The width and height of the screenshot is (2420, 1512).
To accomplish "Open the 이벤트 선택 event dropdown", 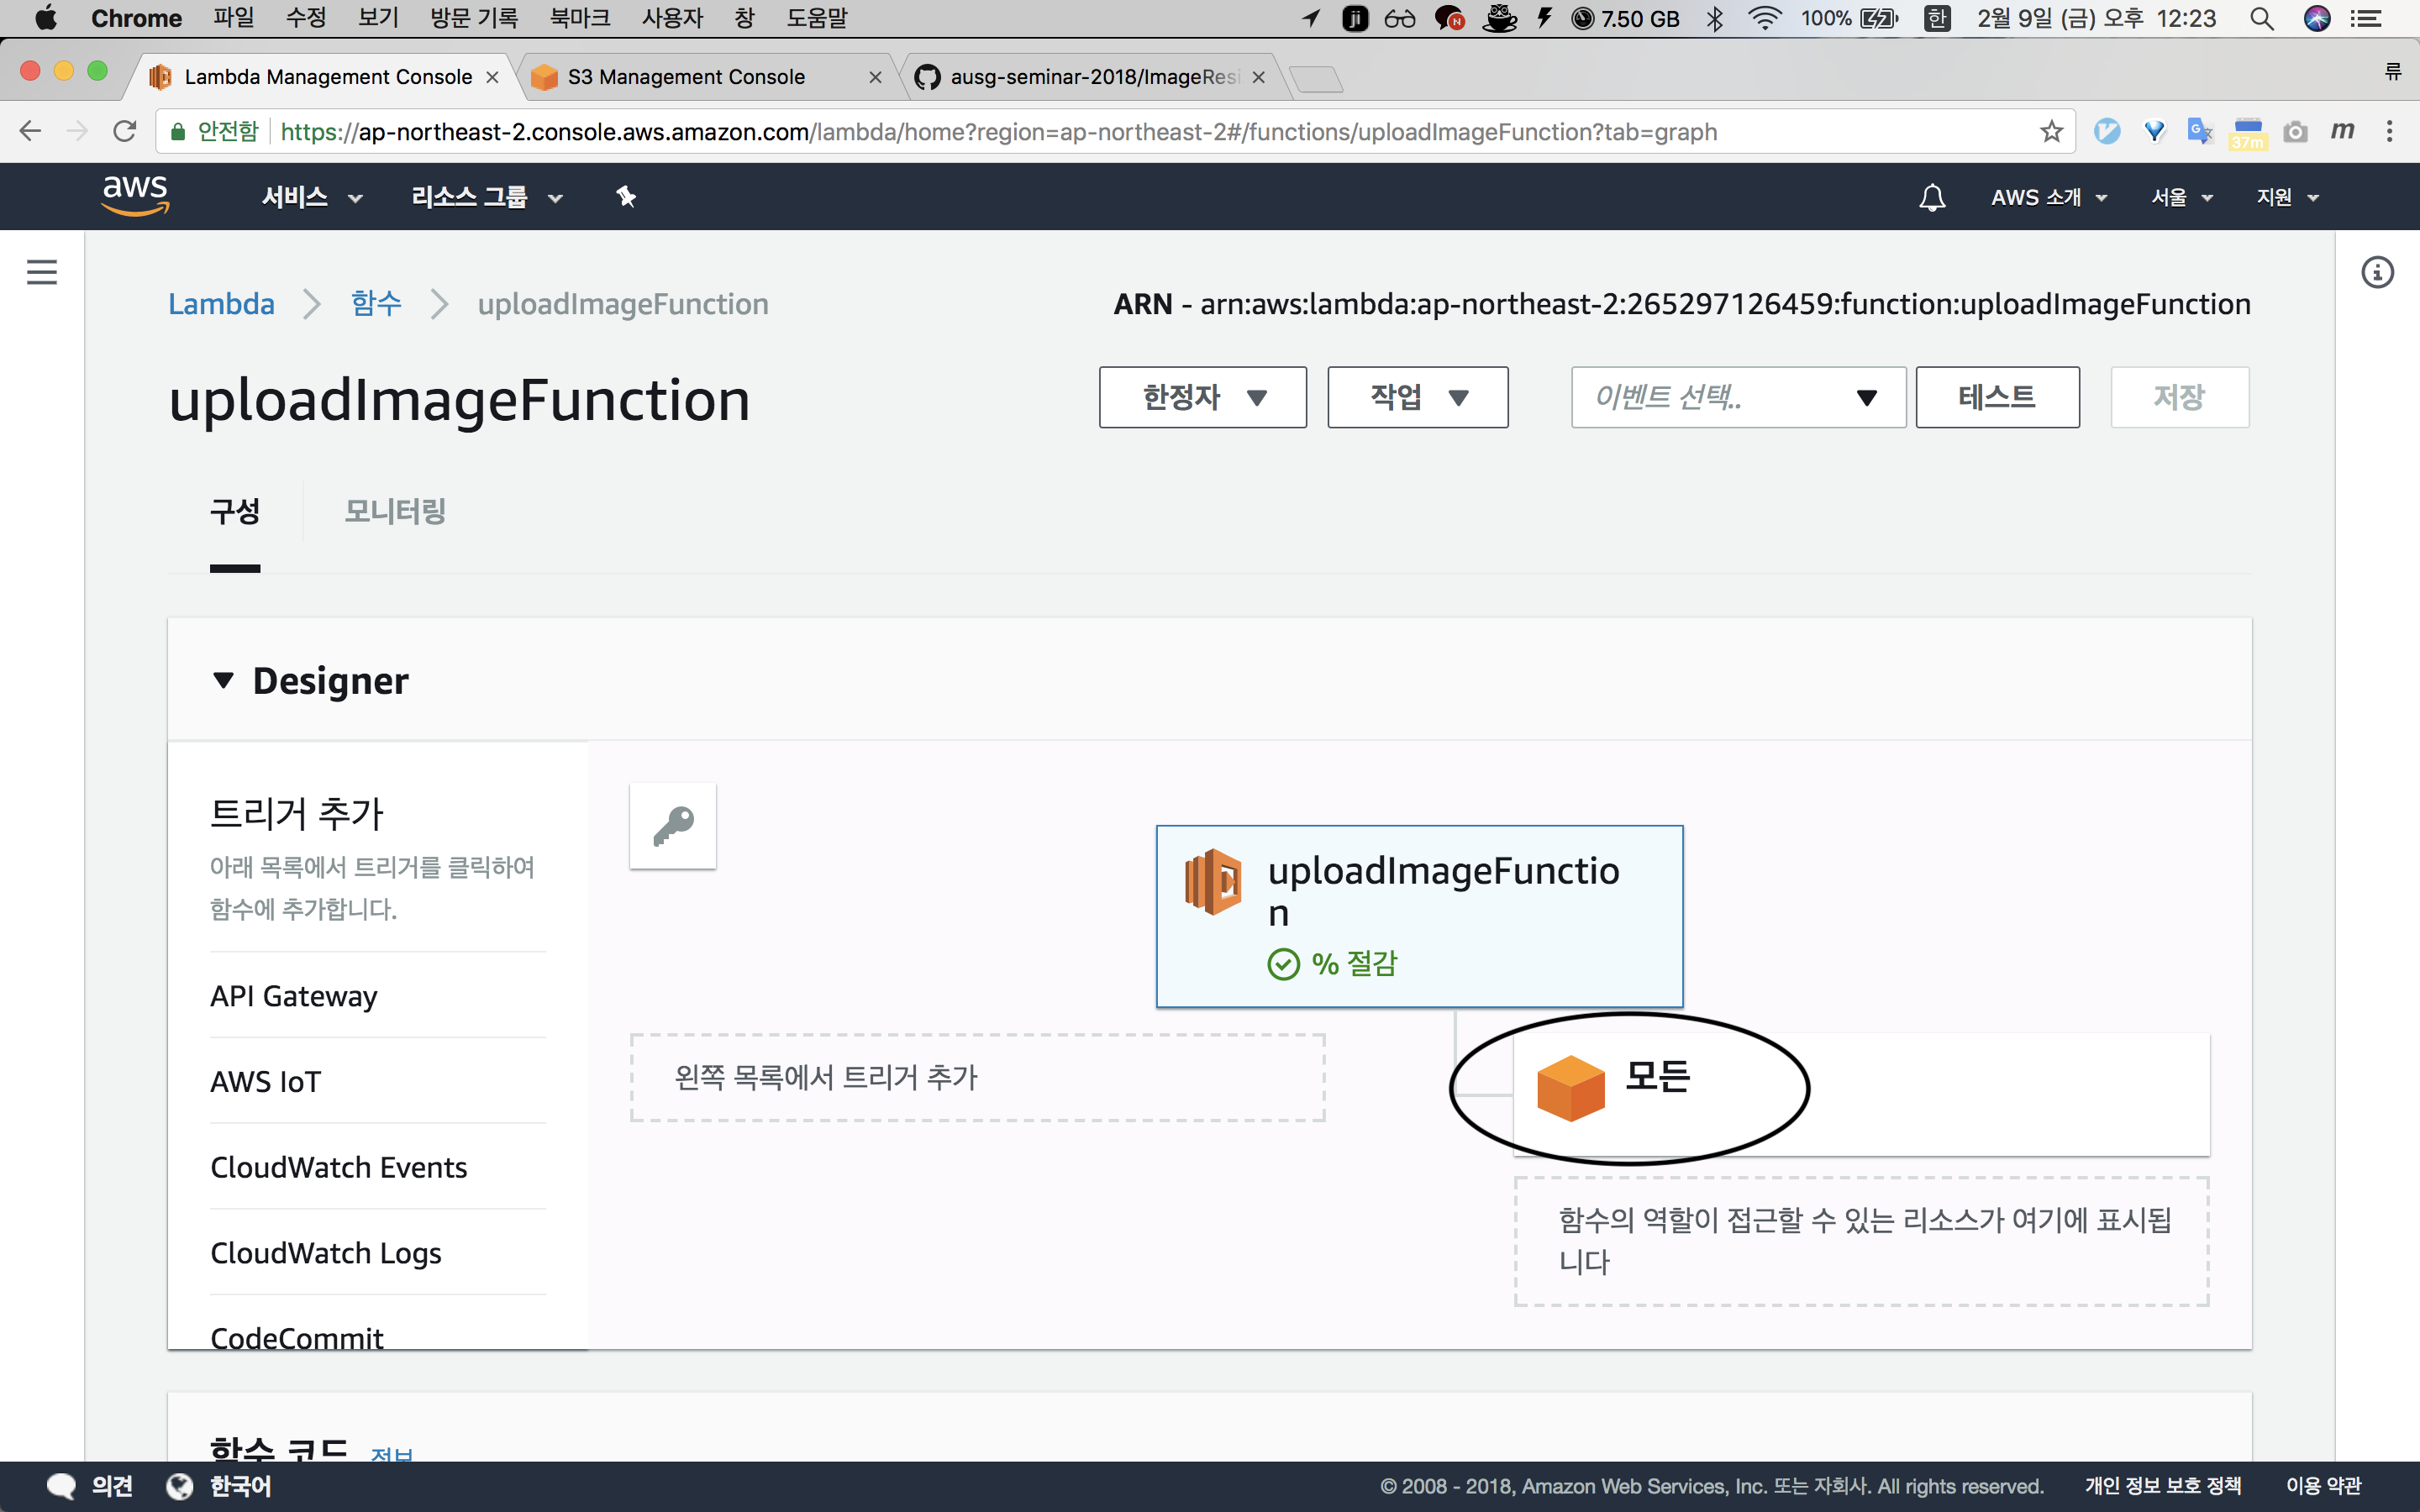I will (1737, 398).
